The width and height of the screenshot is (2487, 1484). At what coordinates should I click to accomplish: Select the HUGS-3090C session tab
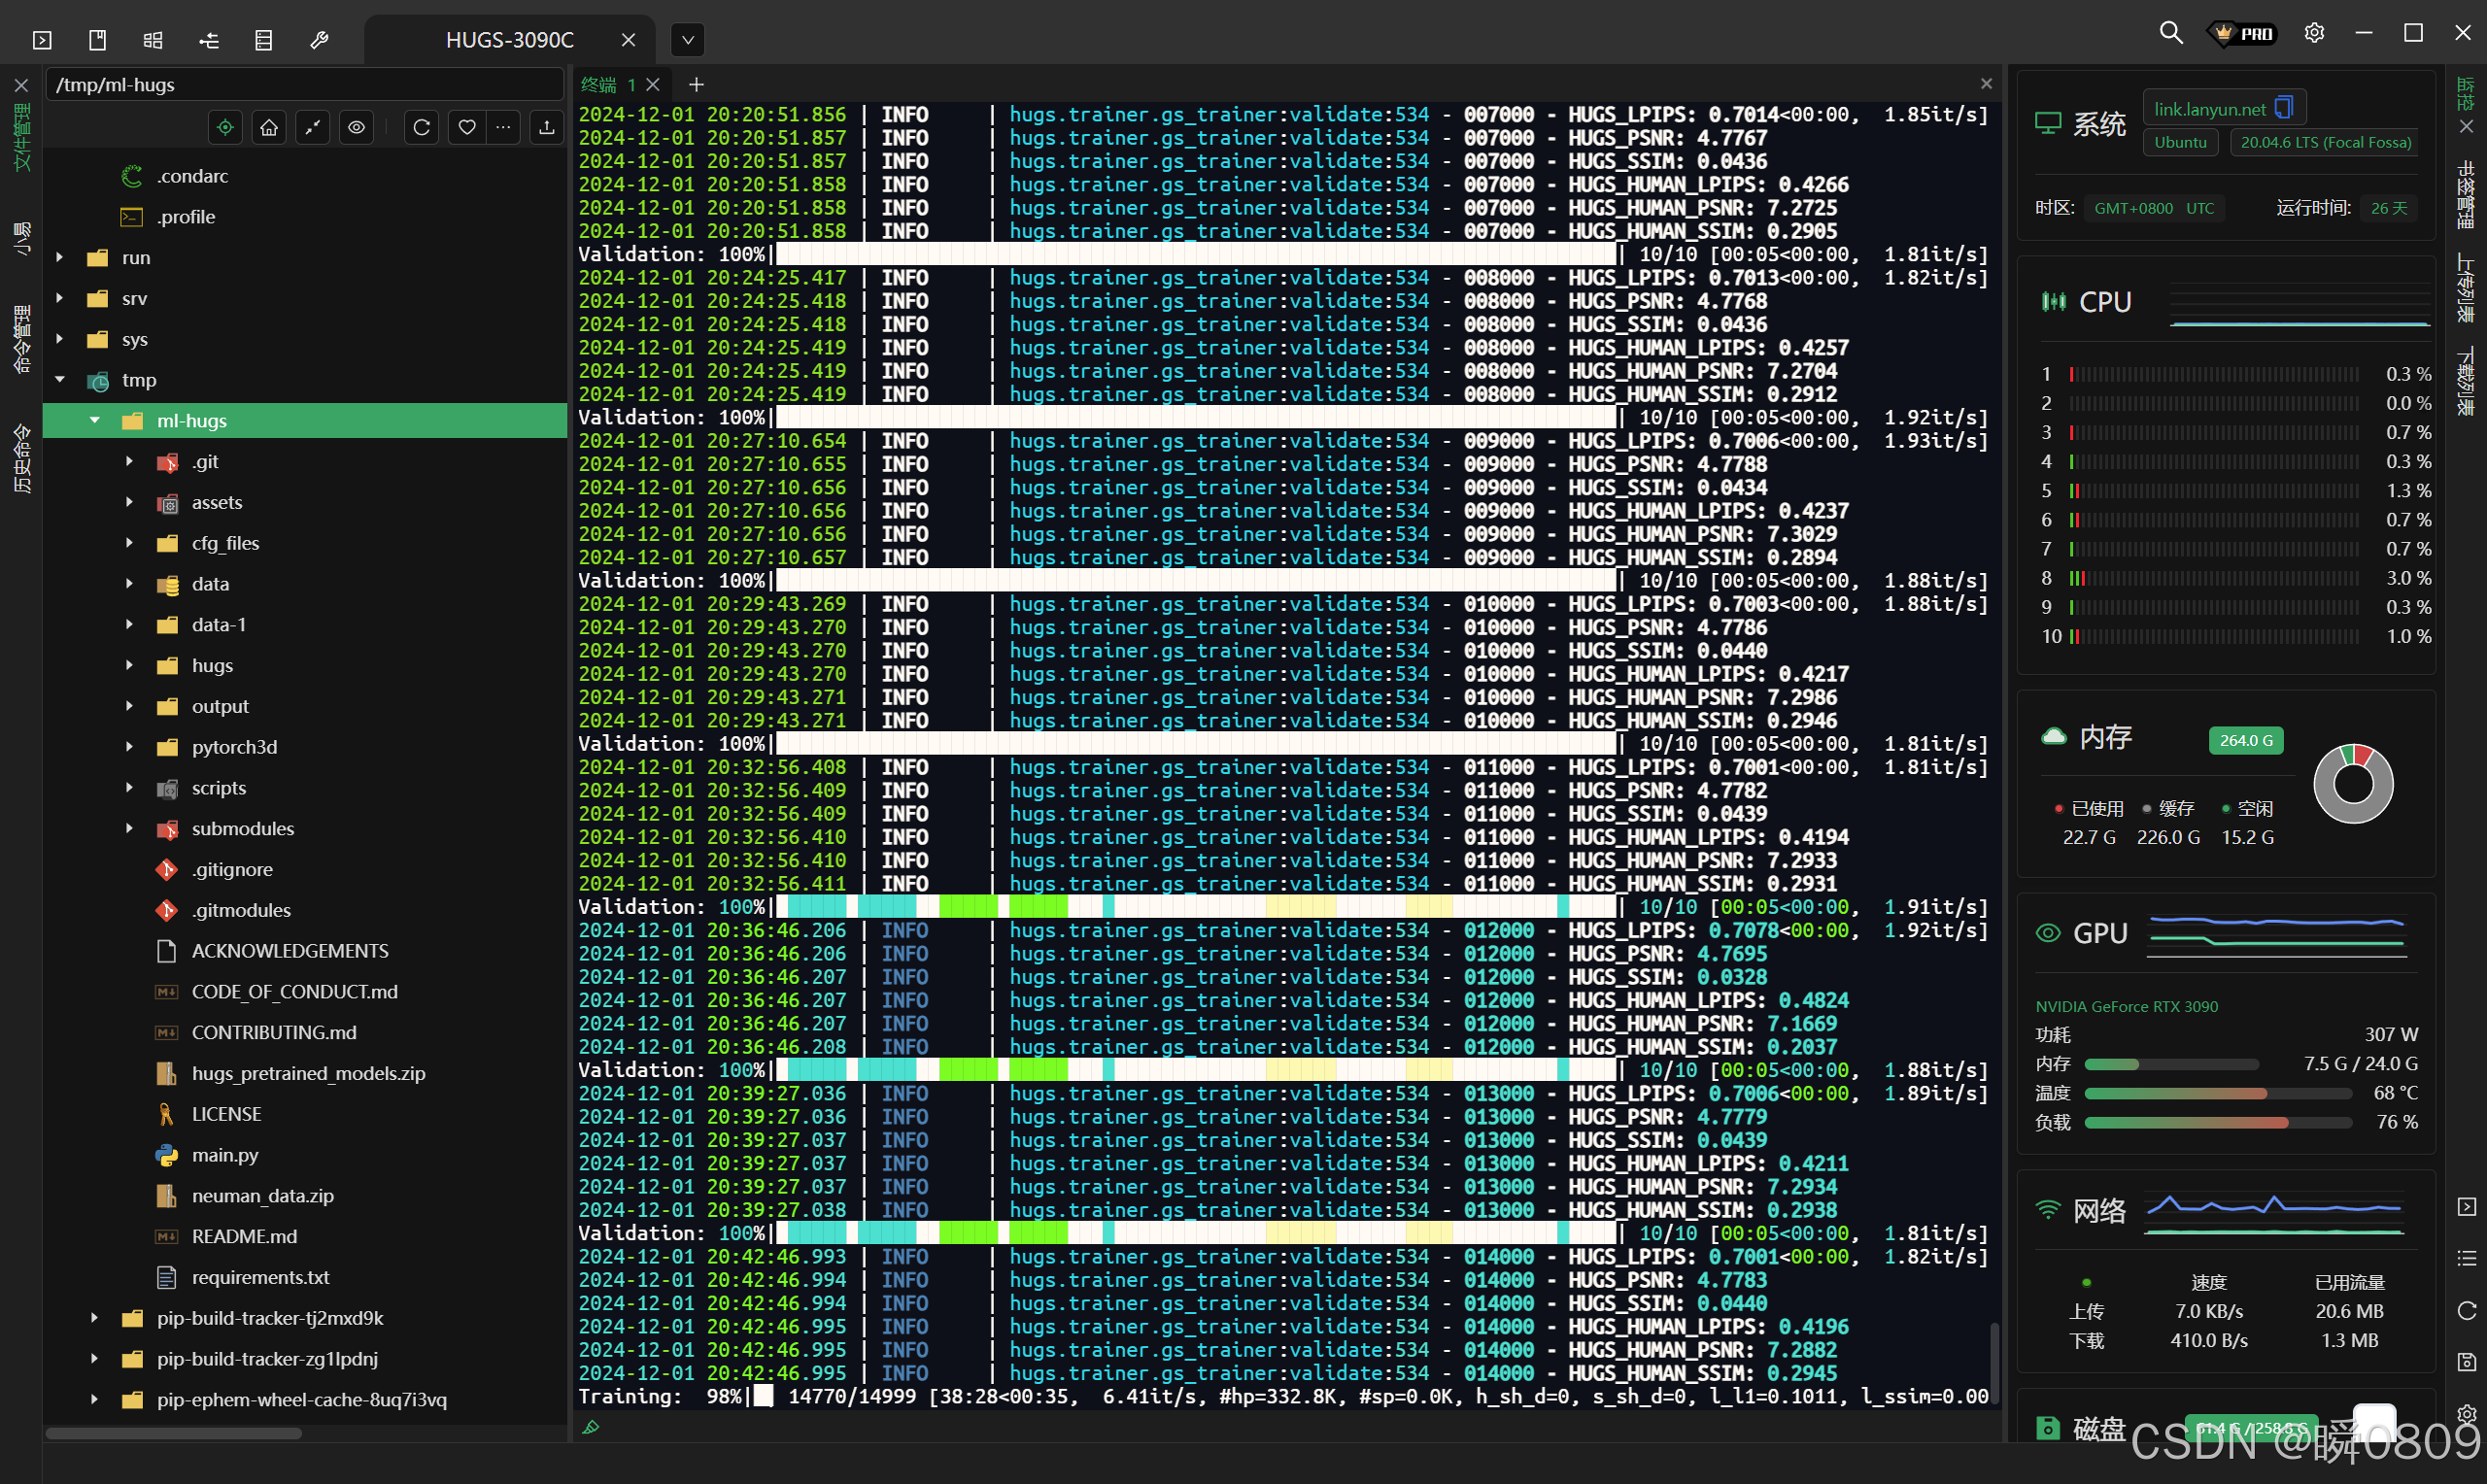(x=509, y=40)
